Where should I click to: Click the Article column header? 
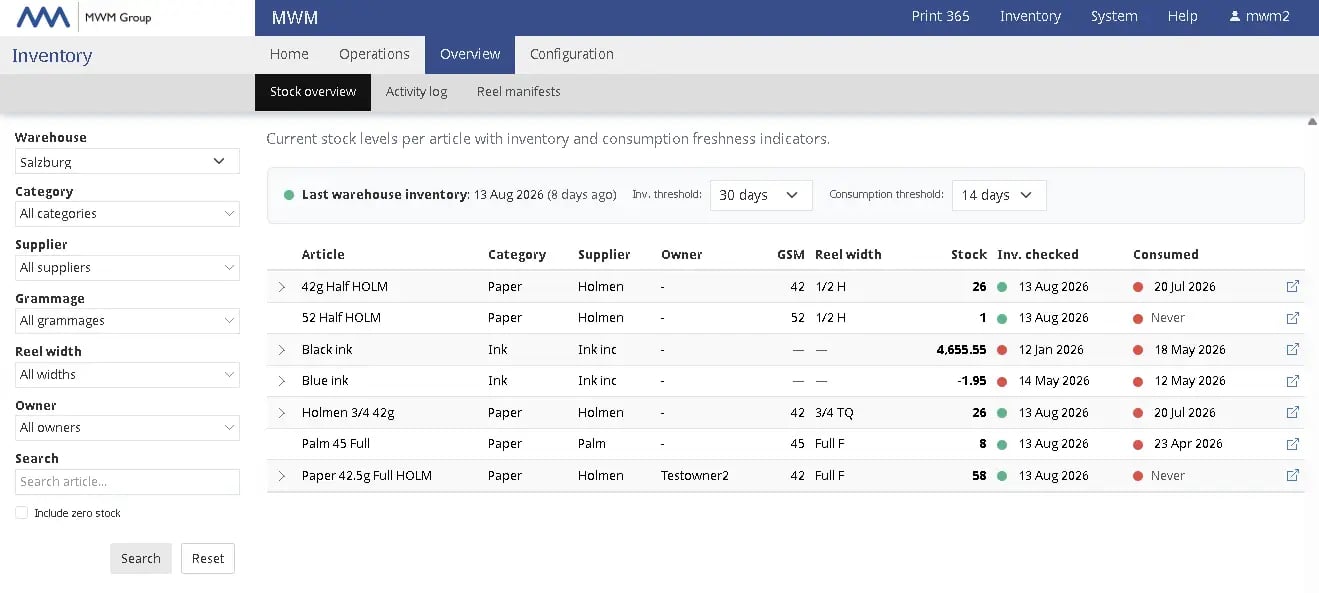pyautogui.click(x=323, y=254)
